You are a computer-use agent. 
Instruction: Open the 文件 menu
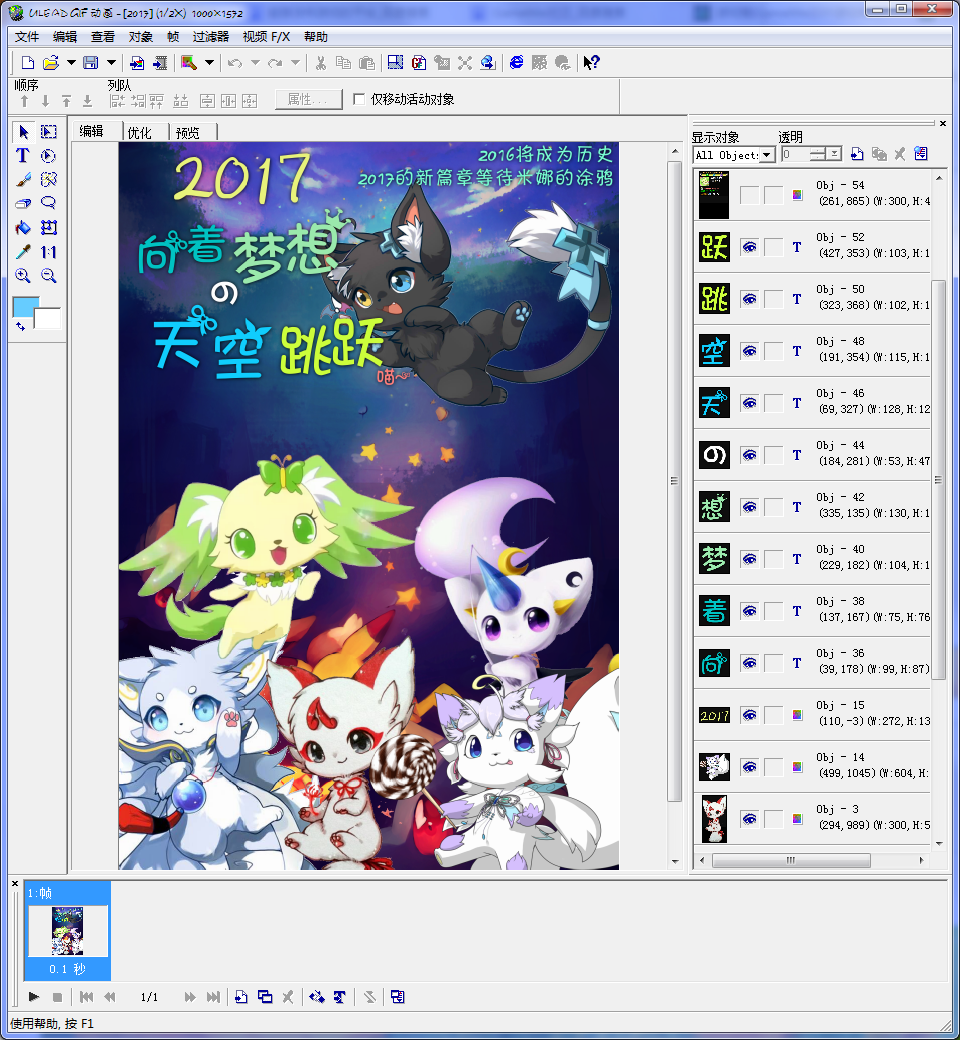coord(27,37)
